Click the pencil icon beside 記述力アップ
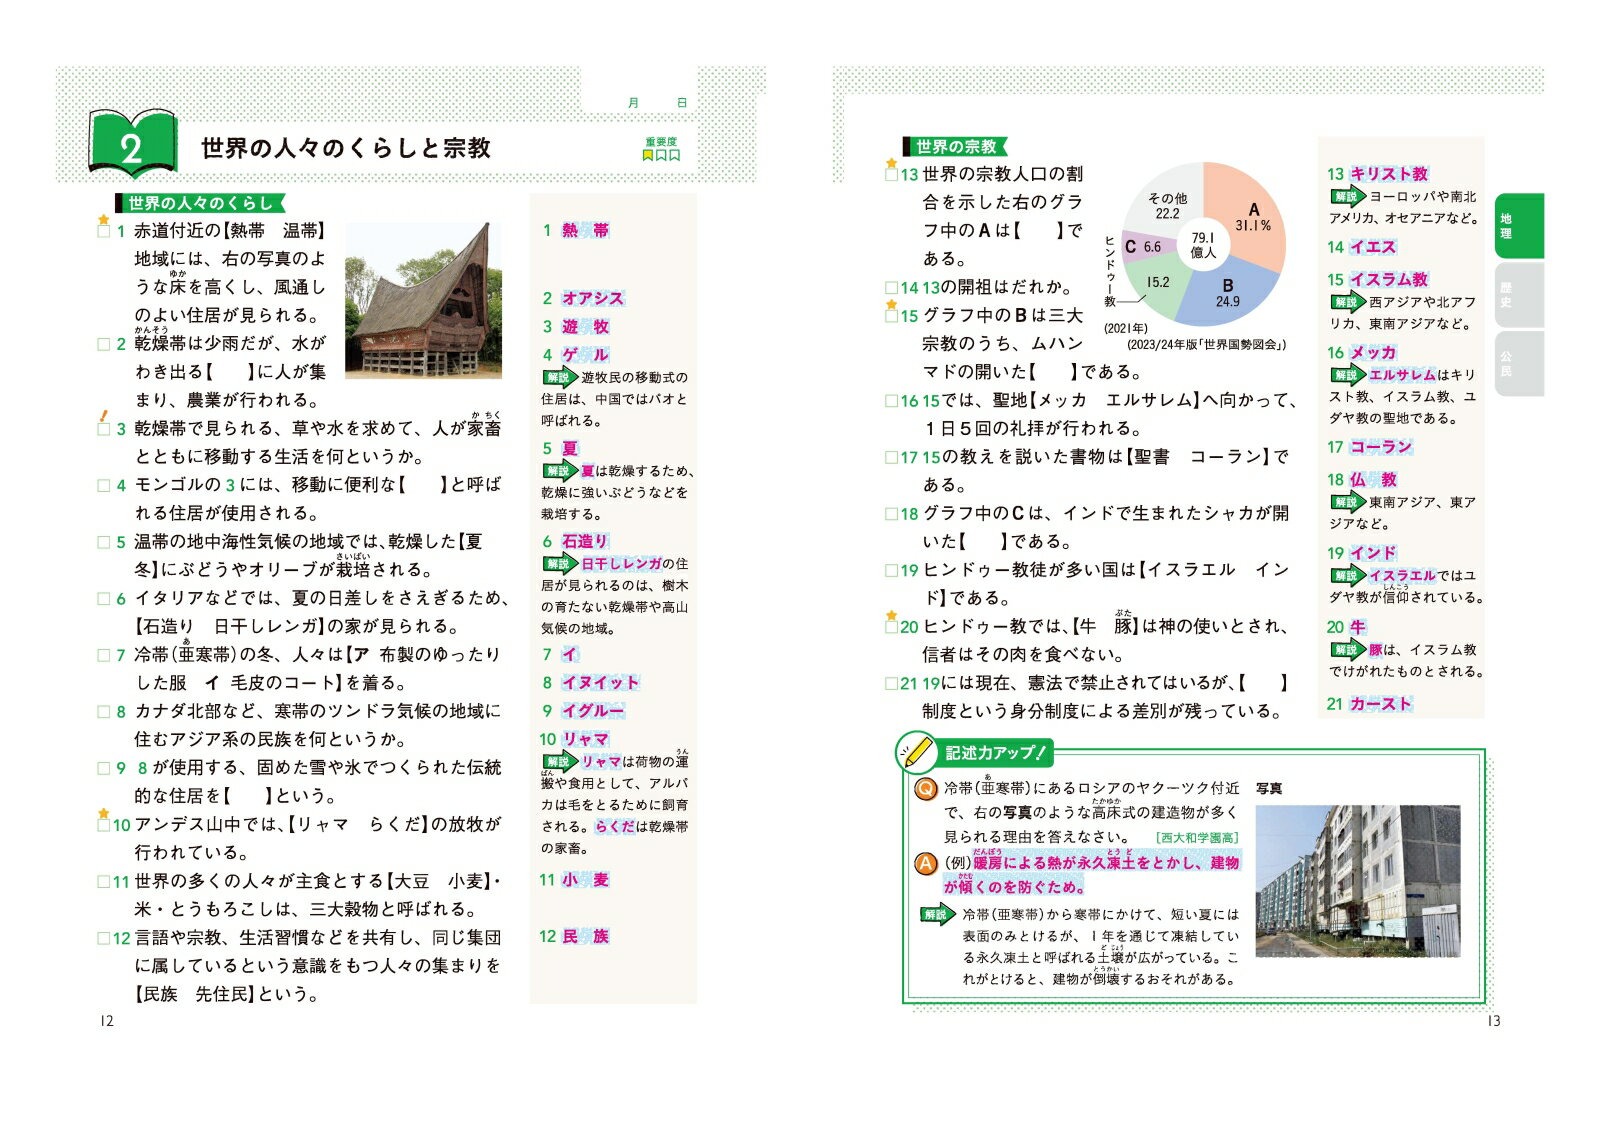Image resolution: width=1600 pixels, height=1131 pixels. (915, 752)
